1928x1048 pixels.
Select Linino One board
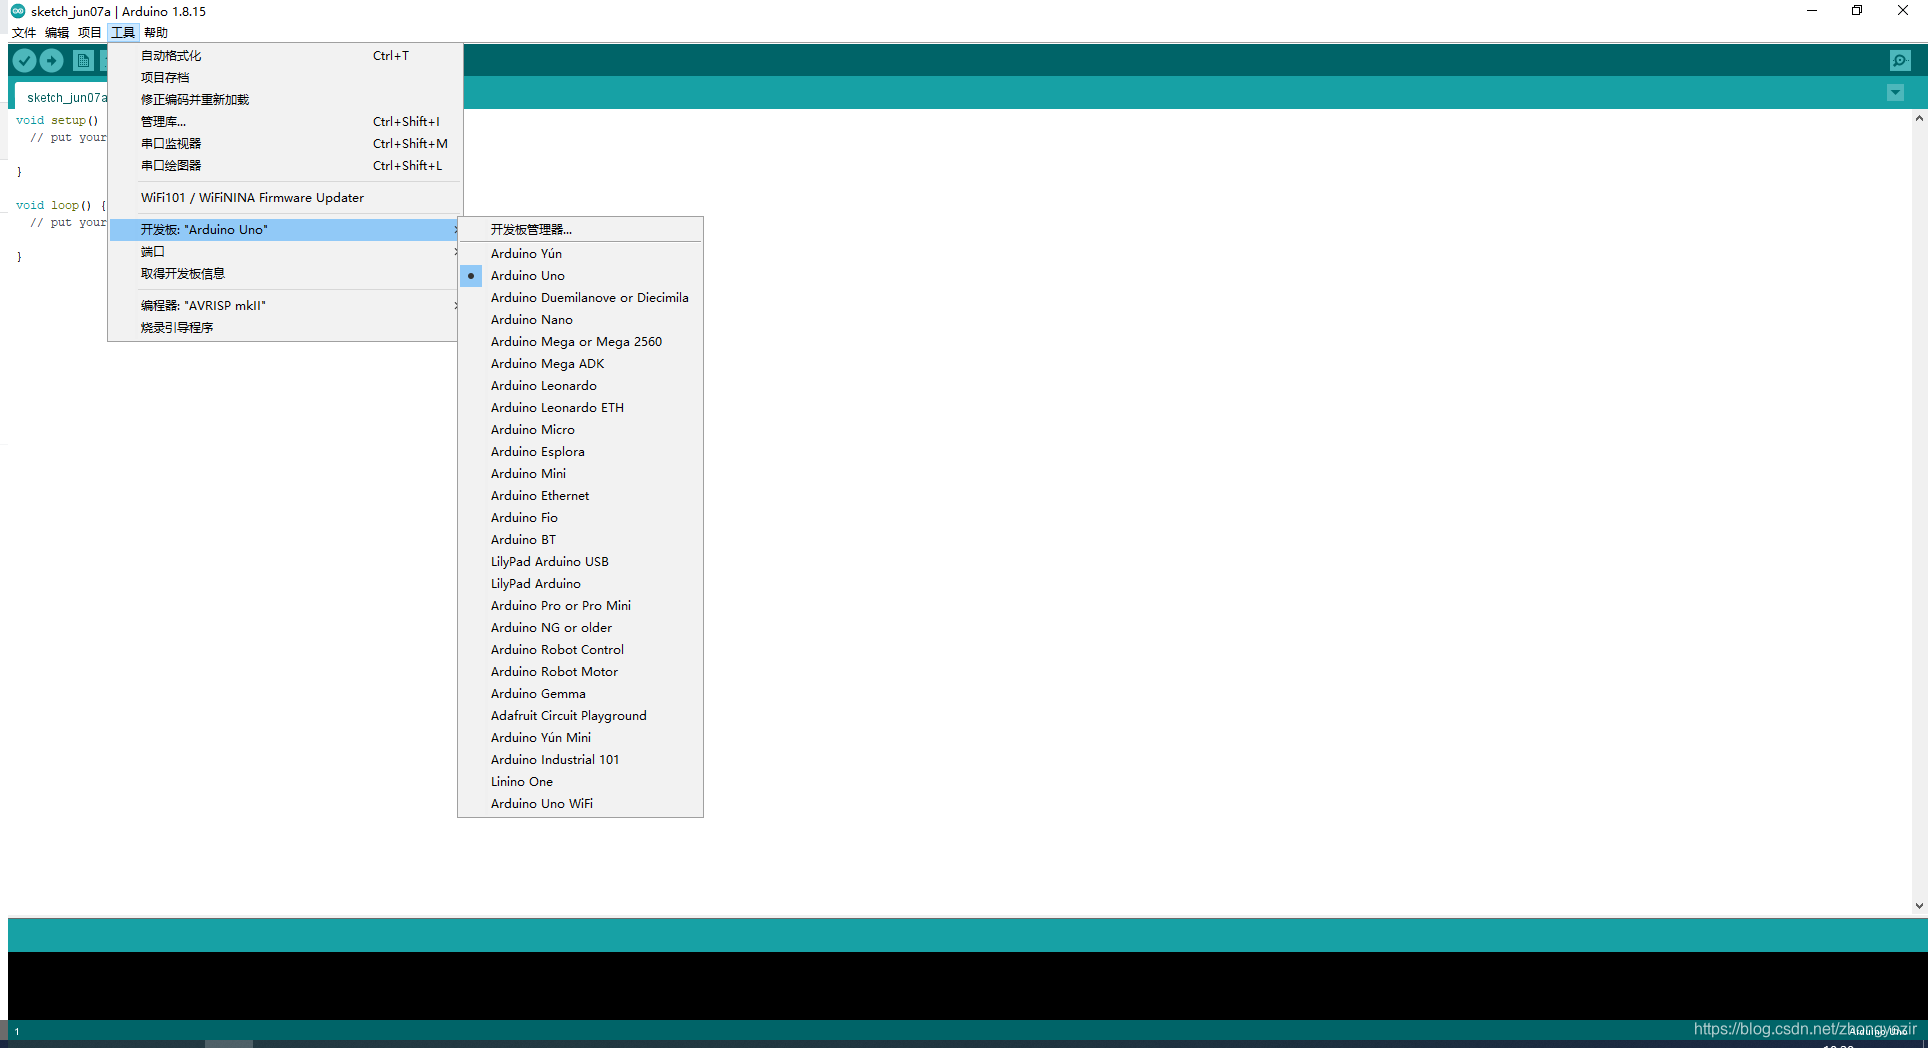(580, 781)
